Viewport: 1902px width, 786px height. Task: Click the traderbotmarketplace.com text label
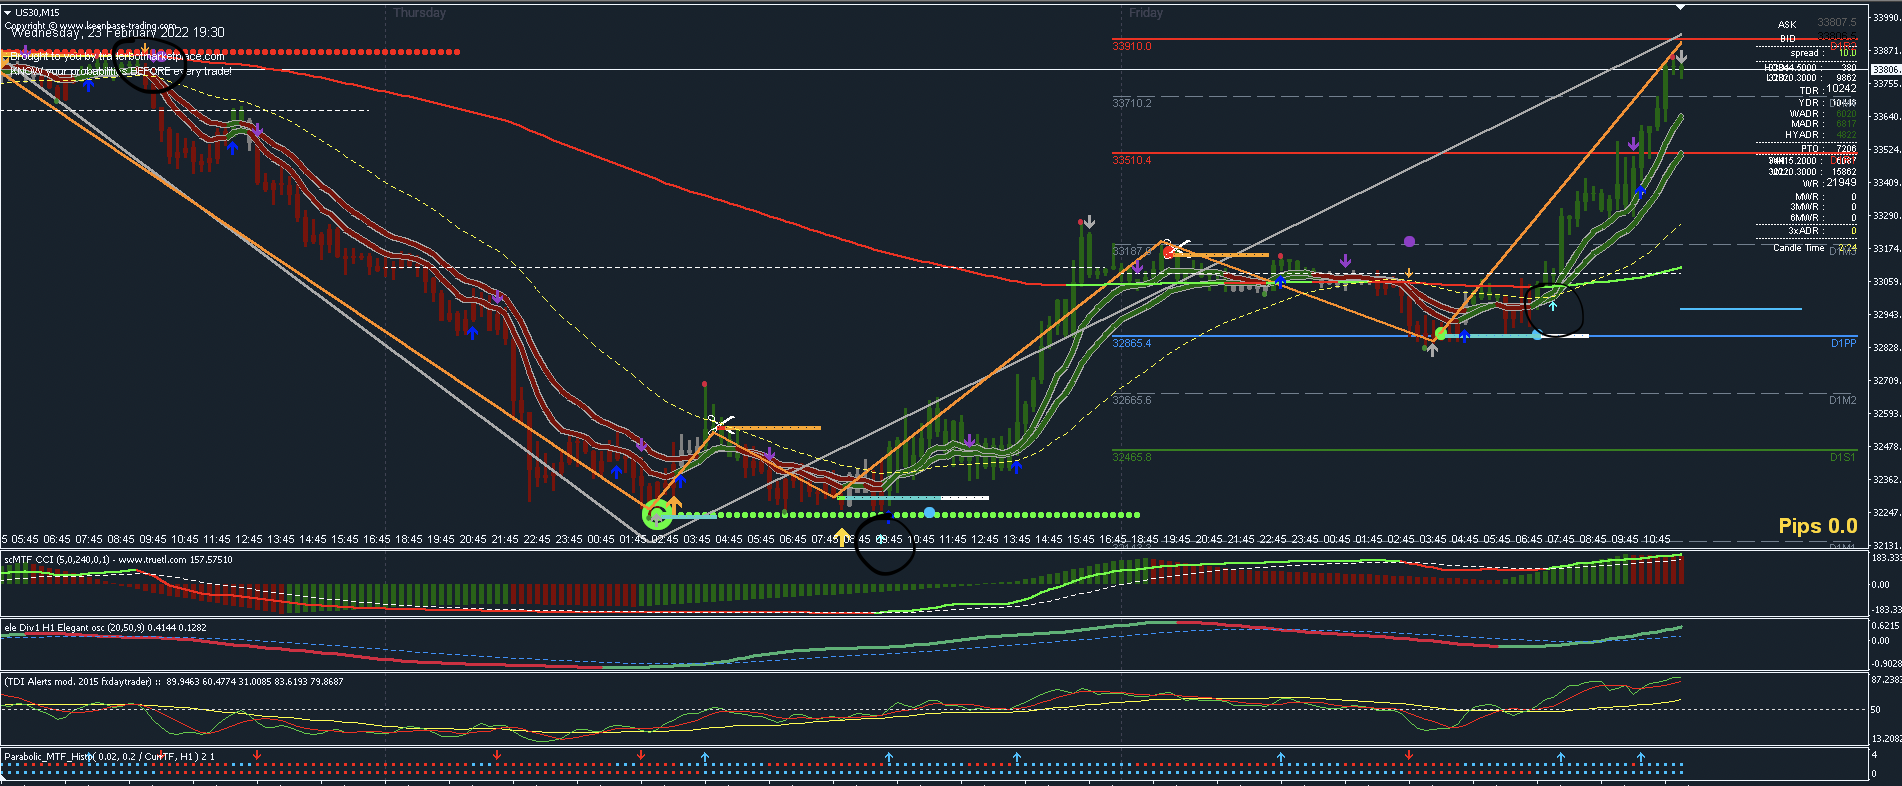tap(162, 56)
